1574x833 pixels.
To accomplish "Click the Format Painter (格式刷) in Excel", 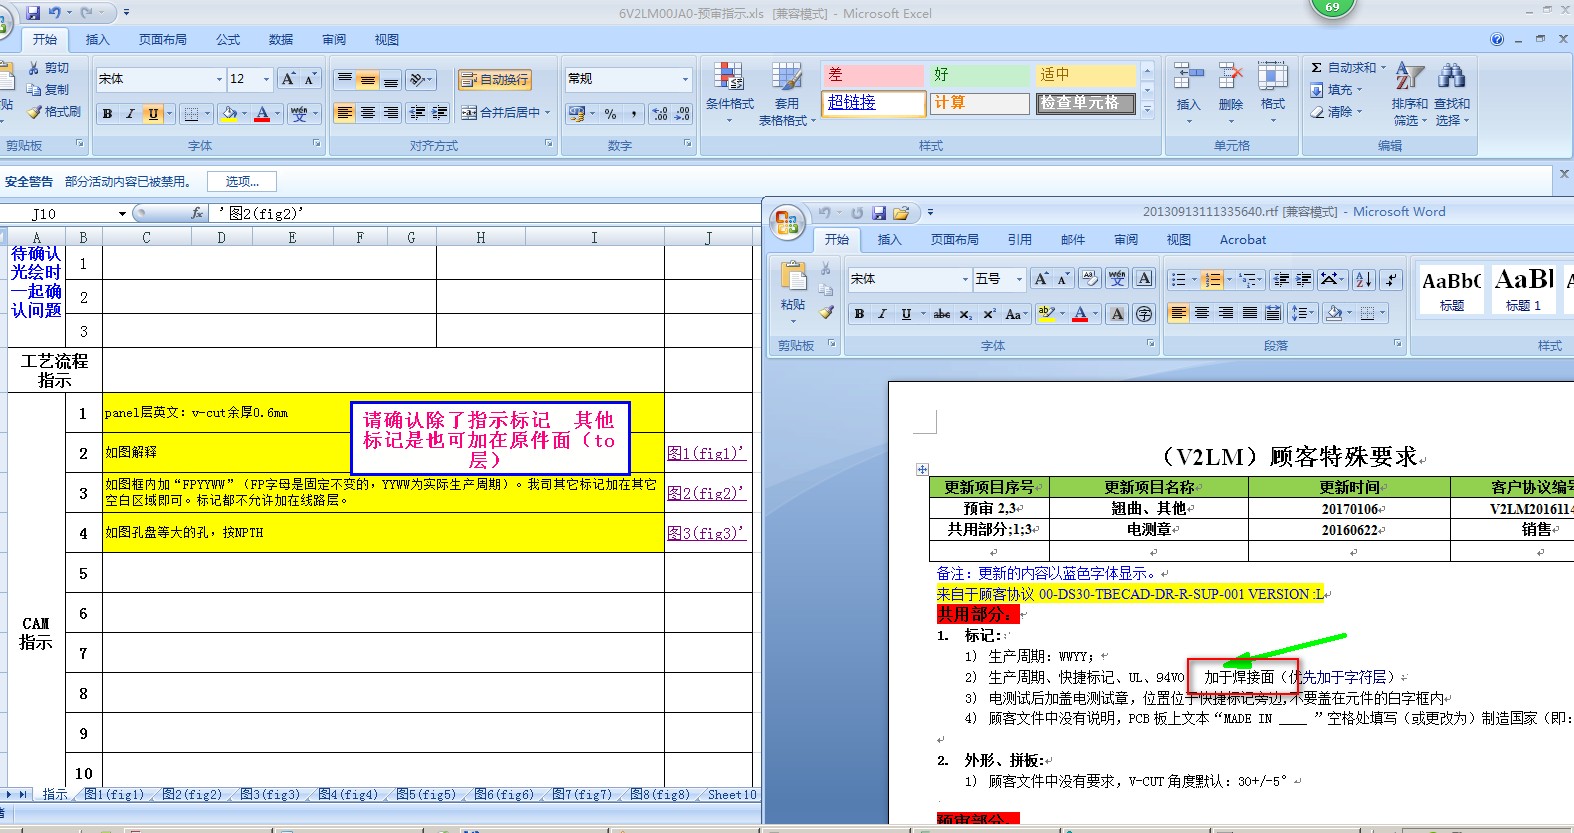I will [54, 112].
